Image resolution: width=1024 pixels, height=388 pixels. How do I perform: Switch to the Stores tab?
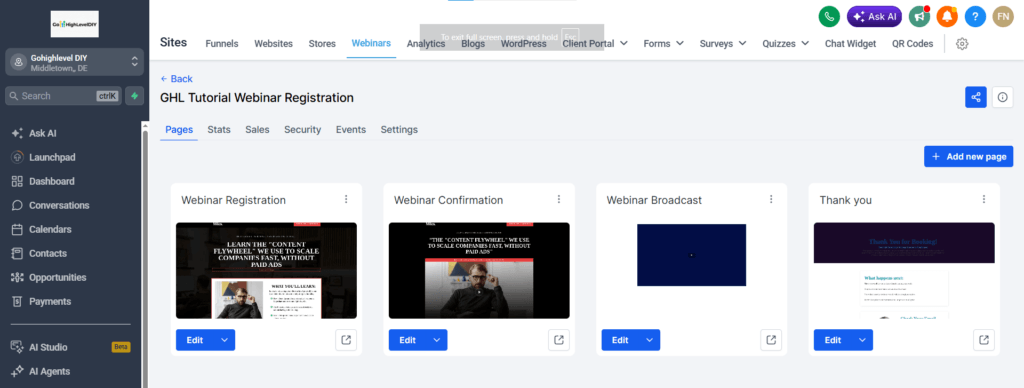click(x=322, y=44)
